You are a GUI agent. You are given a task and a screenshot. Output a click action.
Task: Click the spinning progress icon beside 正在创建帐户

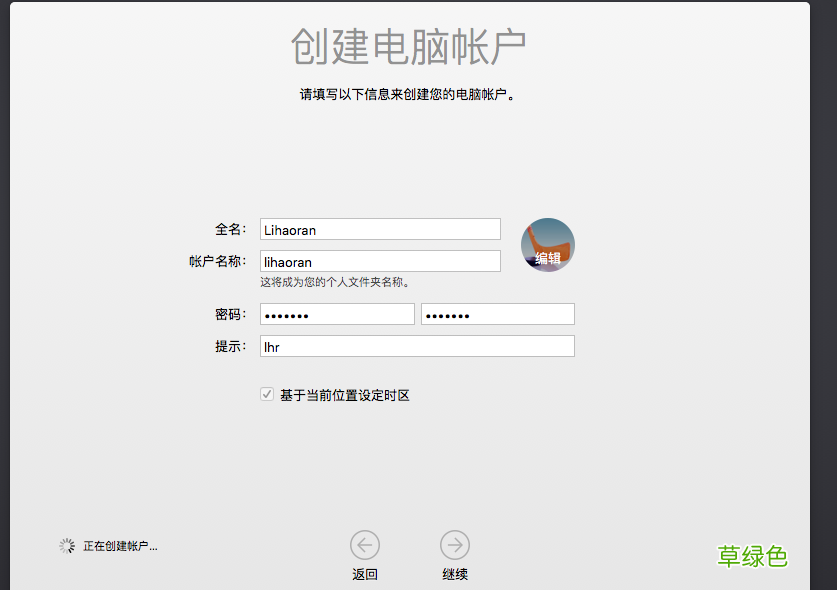[x=66, y=546]
